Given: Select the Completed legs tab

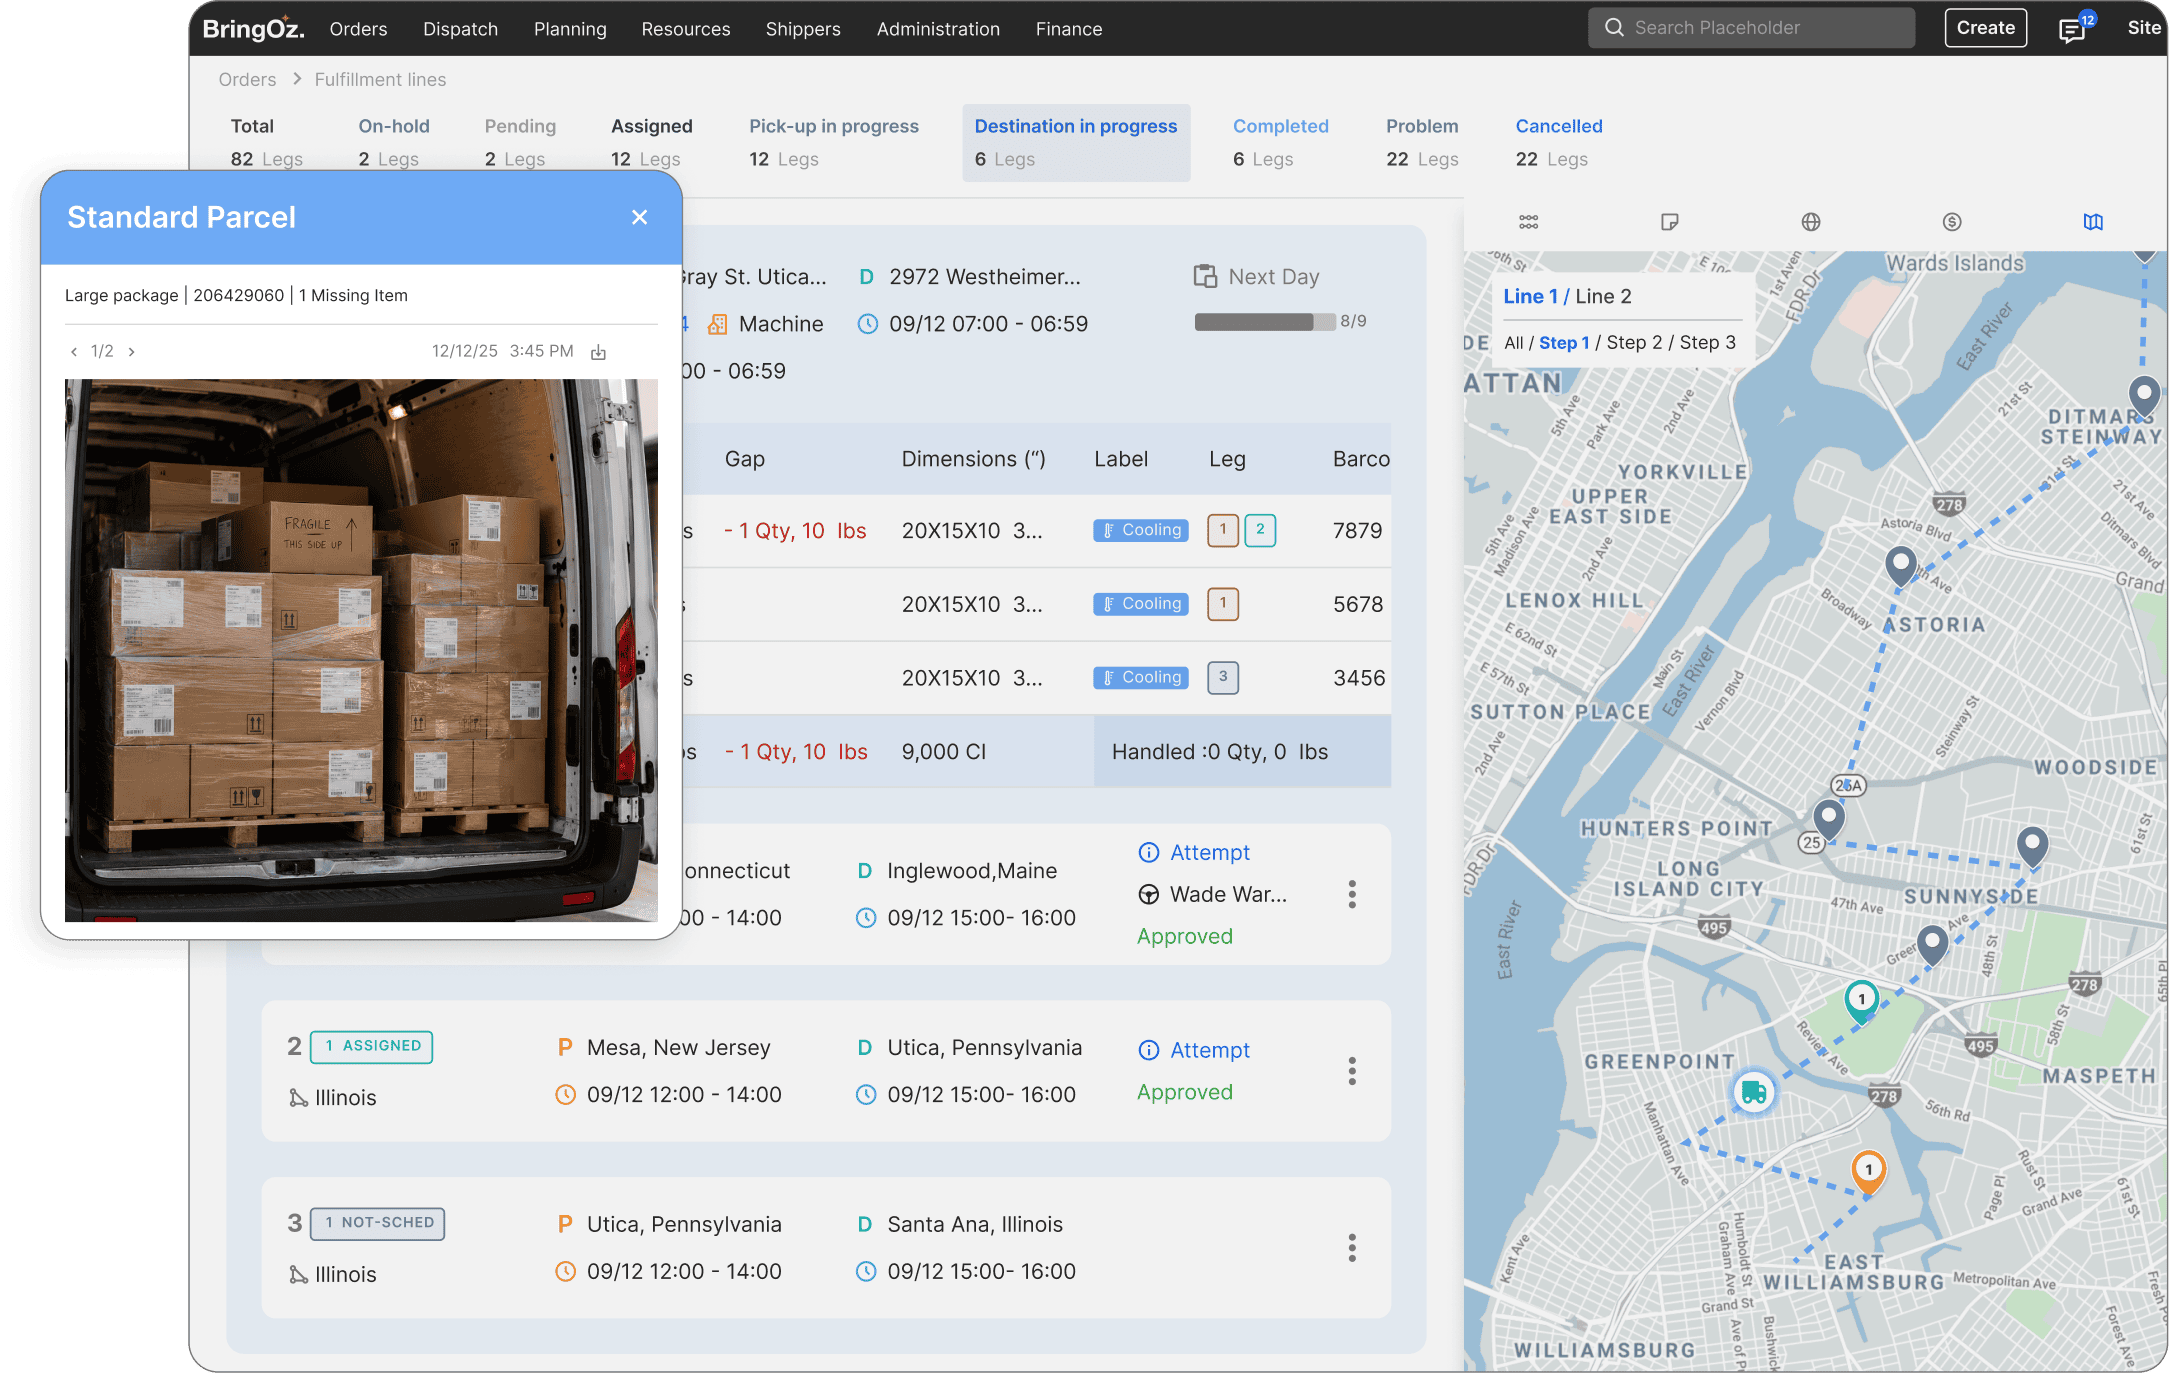Looking at the screenshot, I should pyautogui.click(x=1280, y=142).
